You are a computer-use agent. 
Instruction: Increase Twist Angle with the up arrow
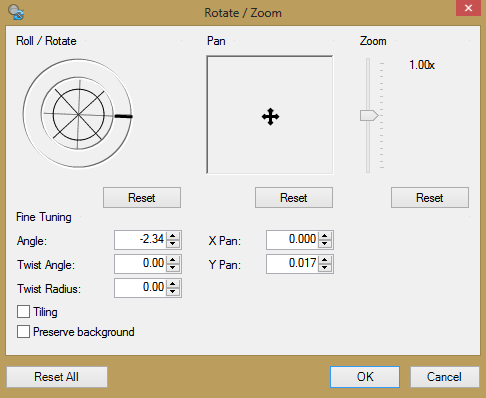click(173, 260)
